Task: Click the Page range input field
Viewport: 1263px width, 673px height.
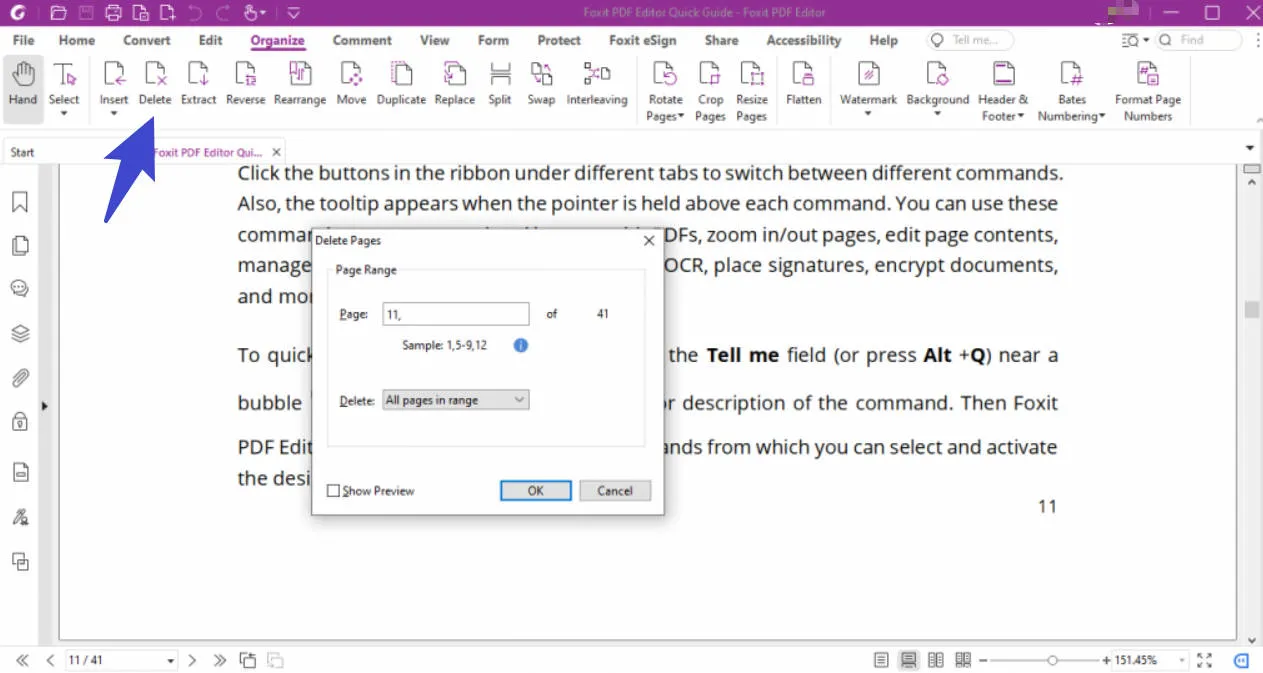Action: pos(455,313)
